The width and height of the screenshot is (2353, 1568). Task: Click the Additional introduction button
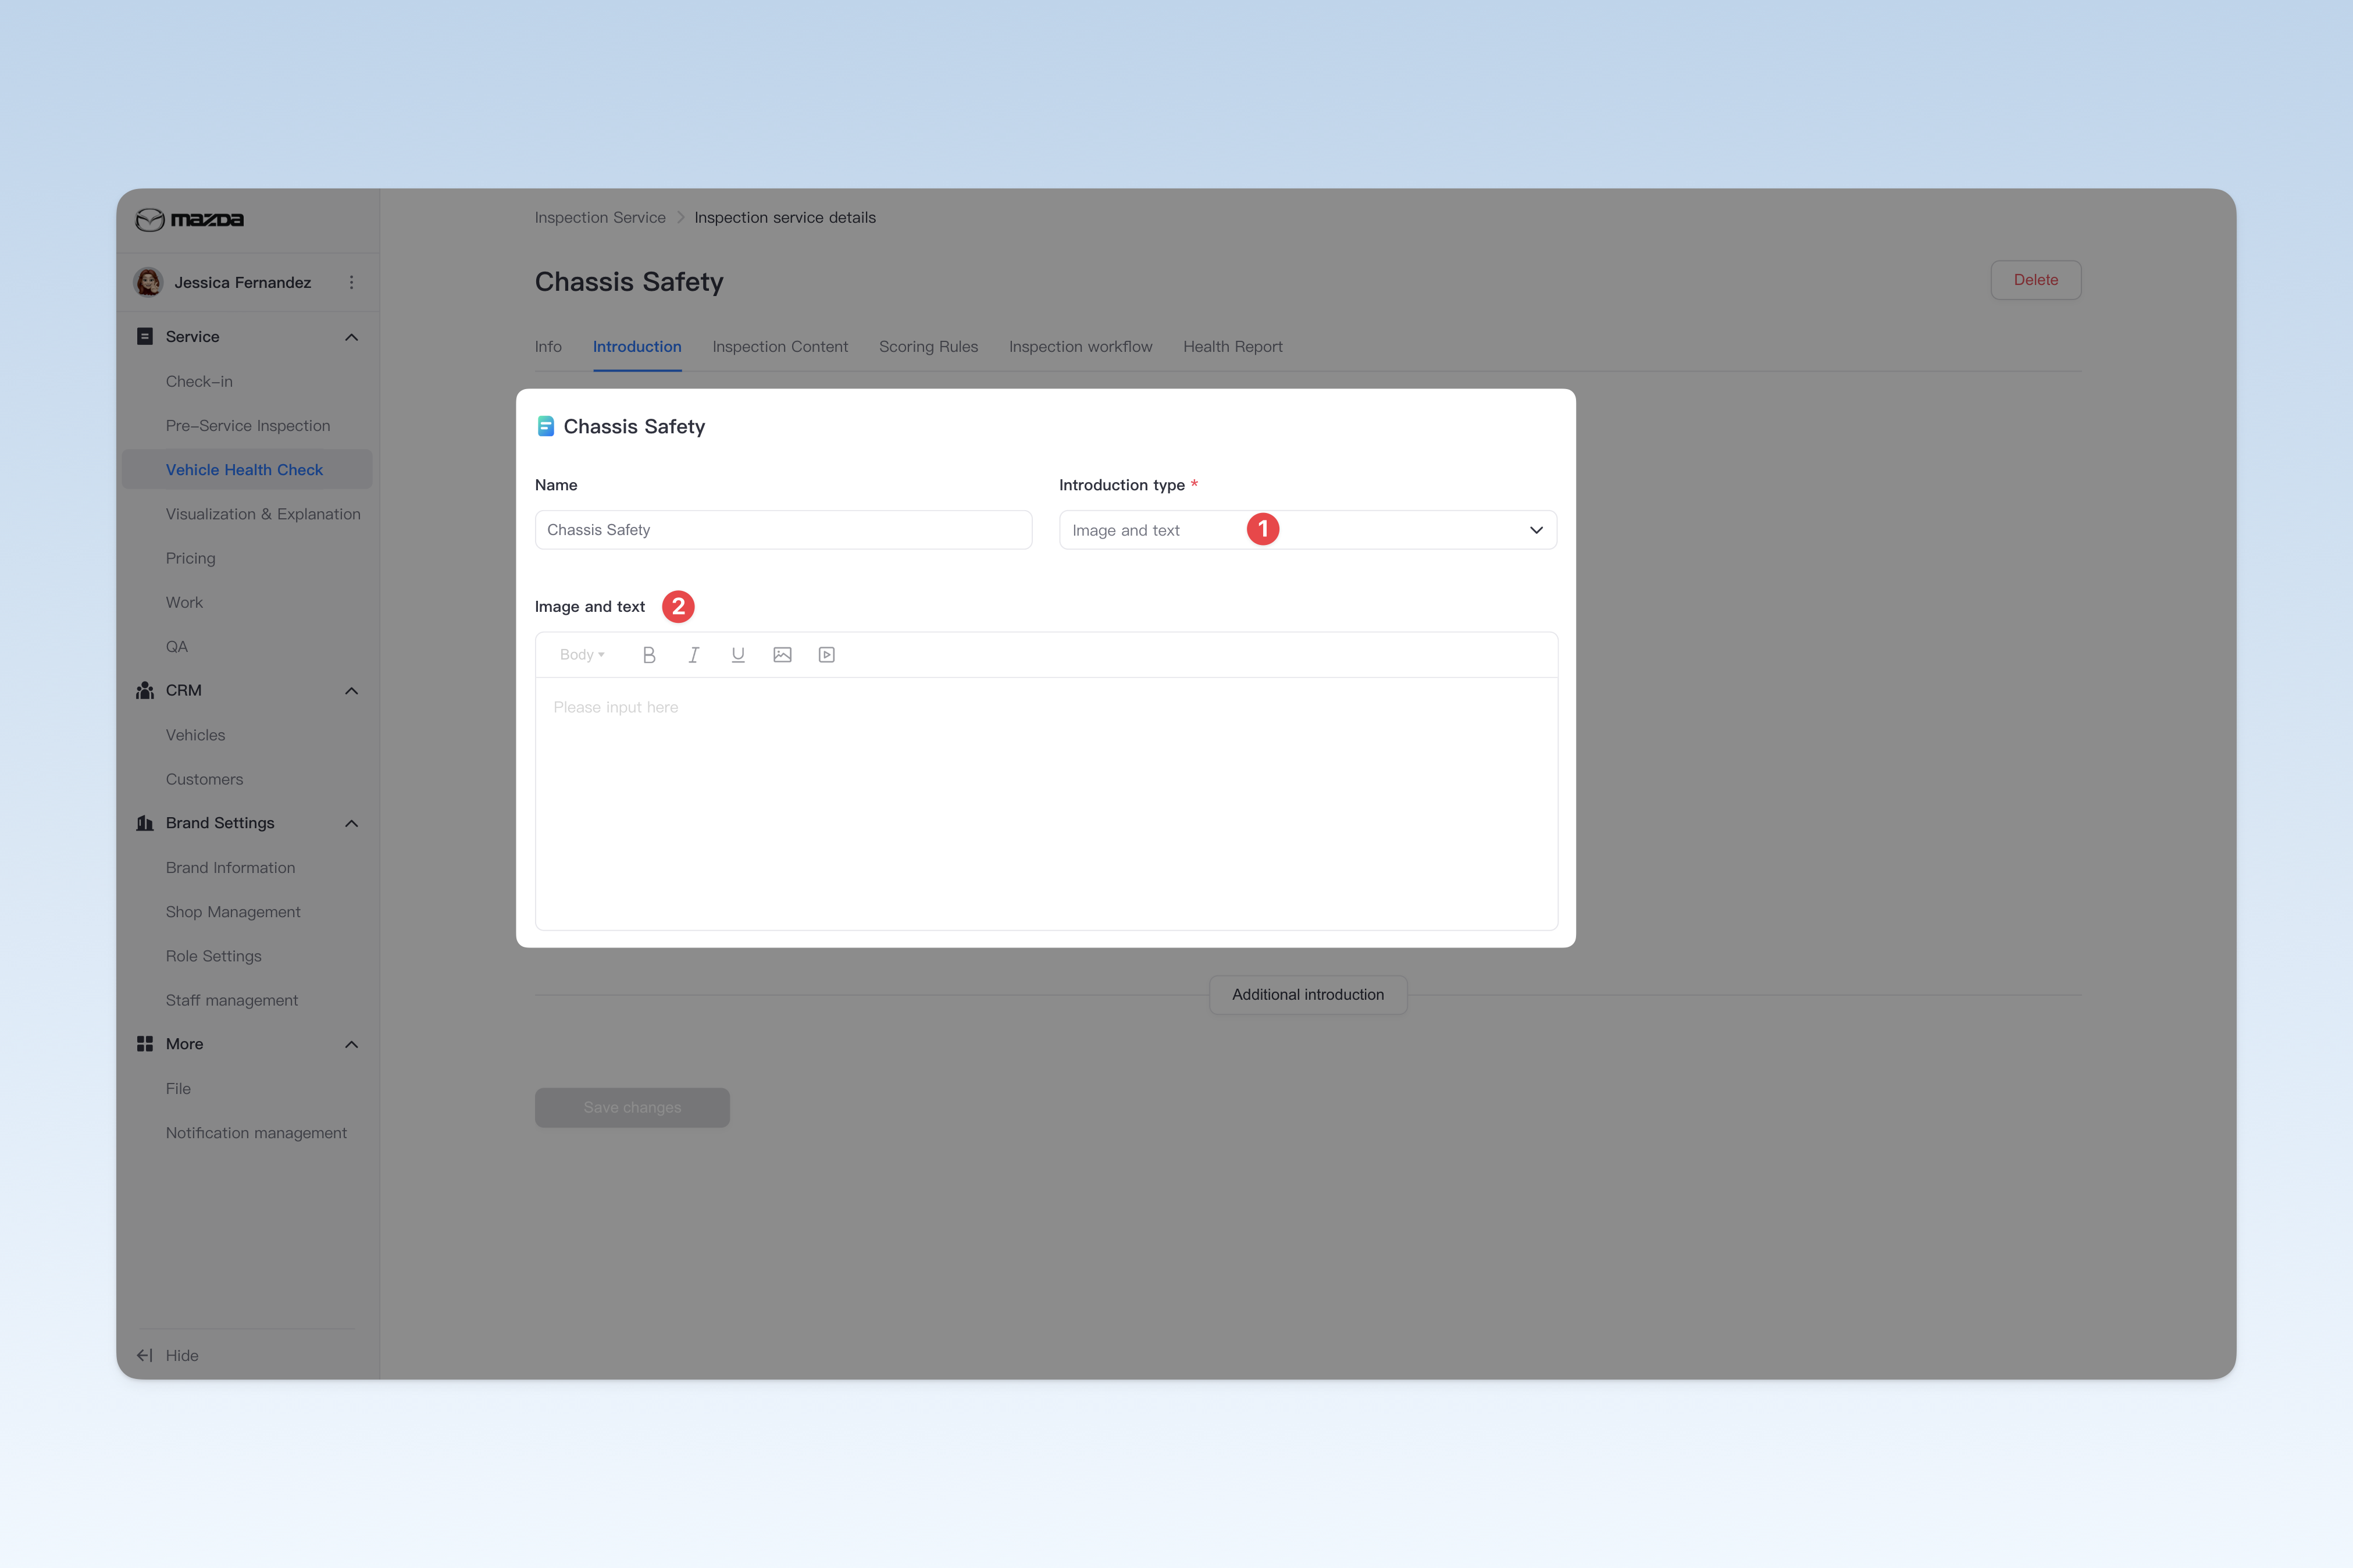(x=1308, y=995)
